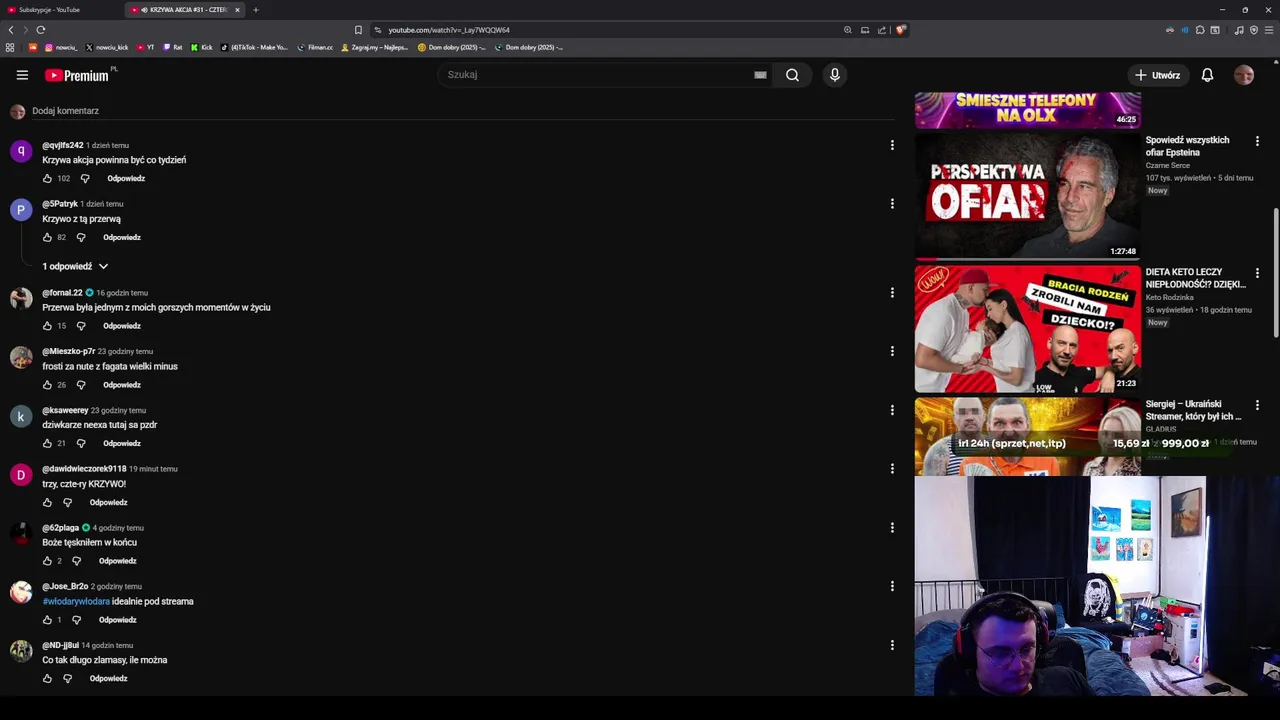1280x720 pixels.
Task: Click the Utwórz create button
Action: tap(1157, 75)
